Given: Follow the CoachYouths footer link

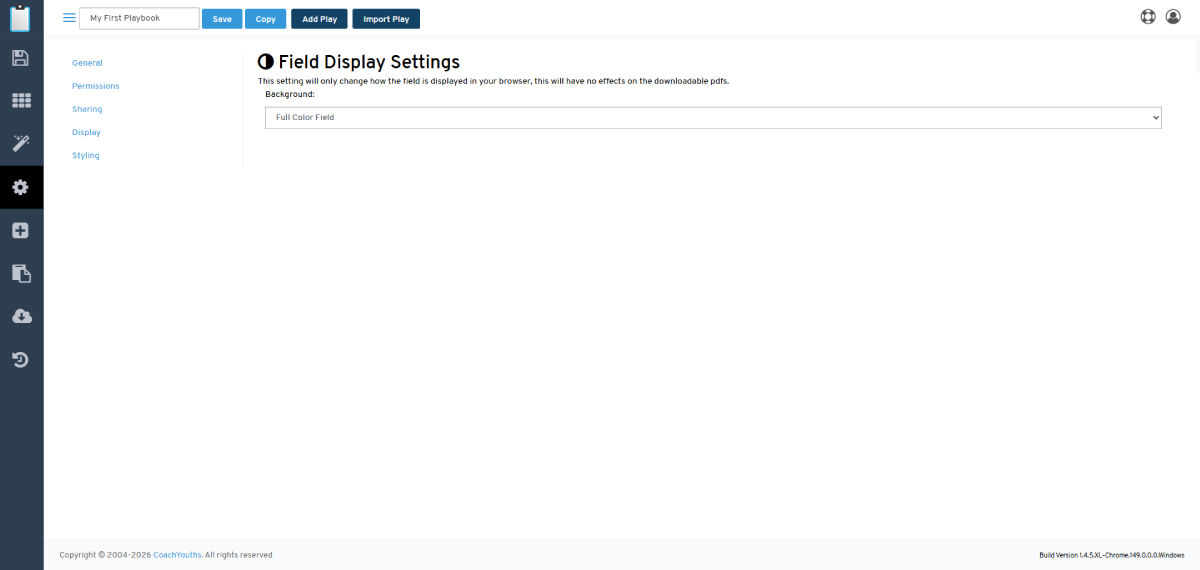Looking at the screenshot, I should coord(177,555).
